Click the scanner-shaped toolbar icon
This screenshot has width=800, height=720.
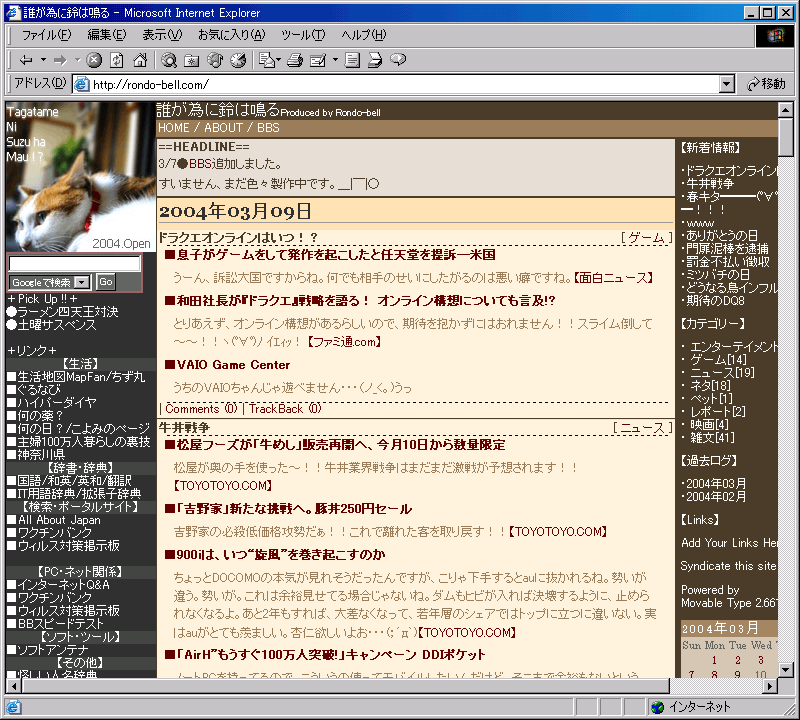point(375,60)
